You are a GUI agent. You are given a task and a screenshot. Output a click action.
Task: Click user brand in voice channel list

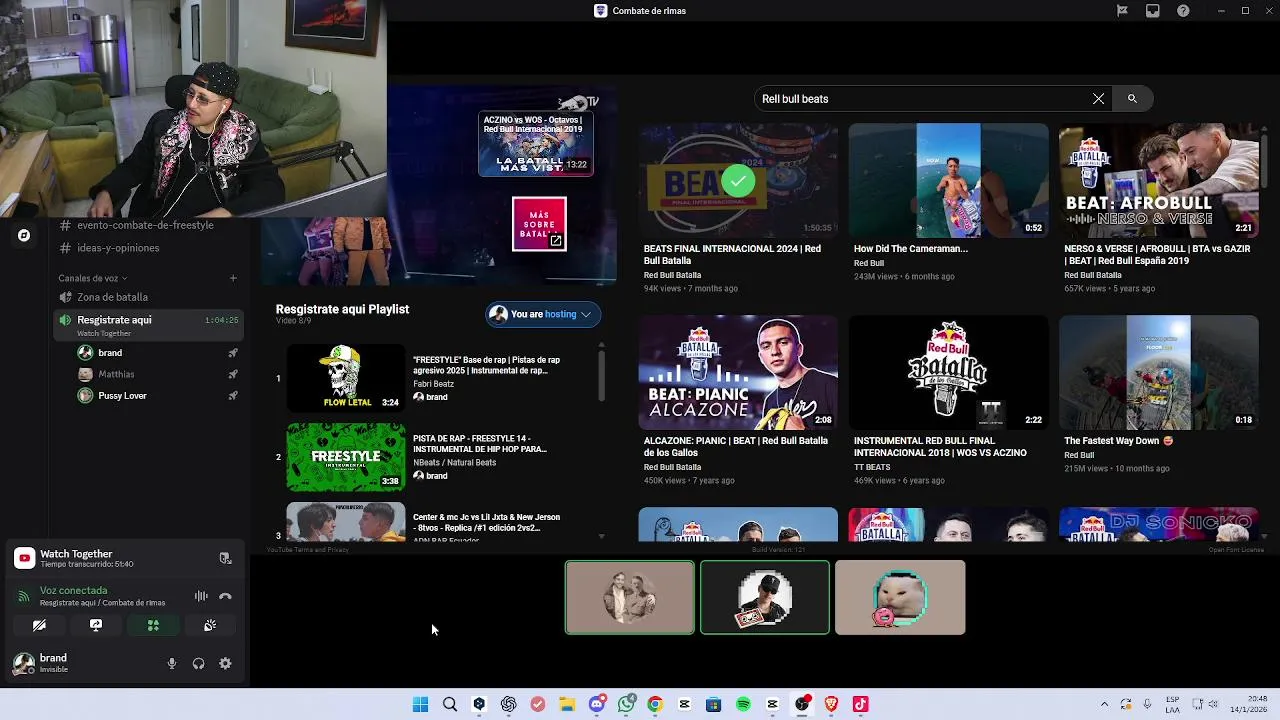110,353
